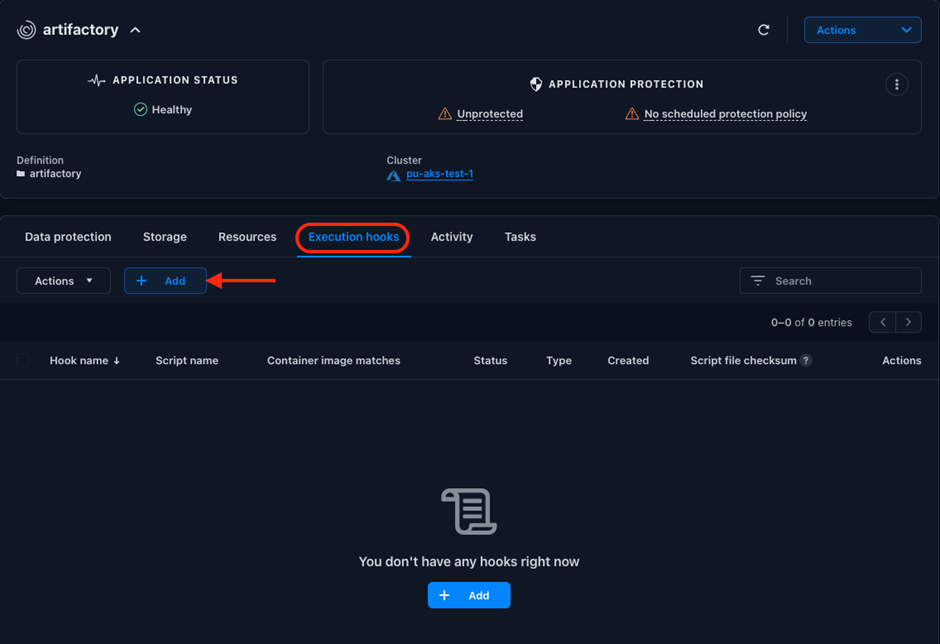Open Application Protection kebab menu

point(896,85)
